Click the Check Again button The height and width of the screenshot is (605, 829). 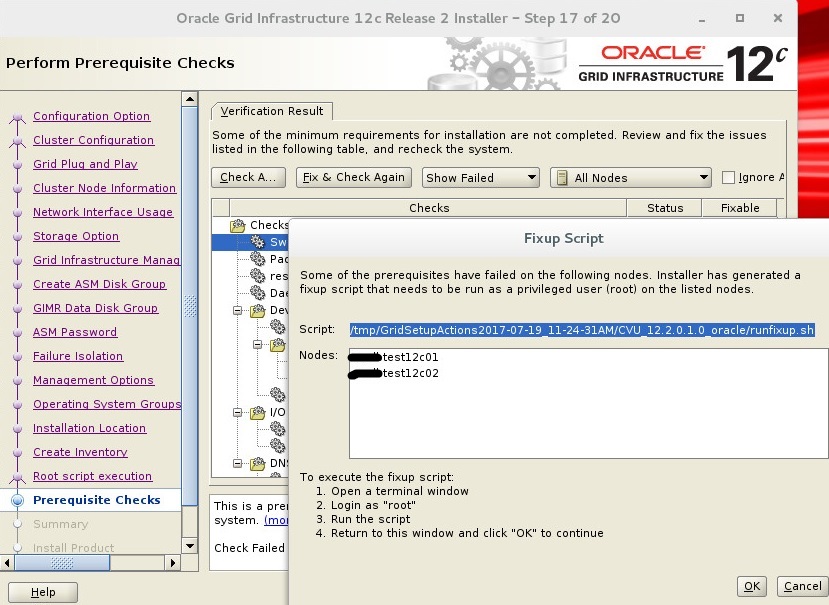coord(248,177)
